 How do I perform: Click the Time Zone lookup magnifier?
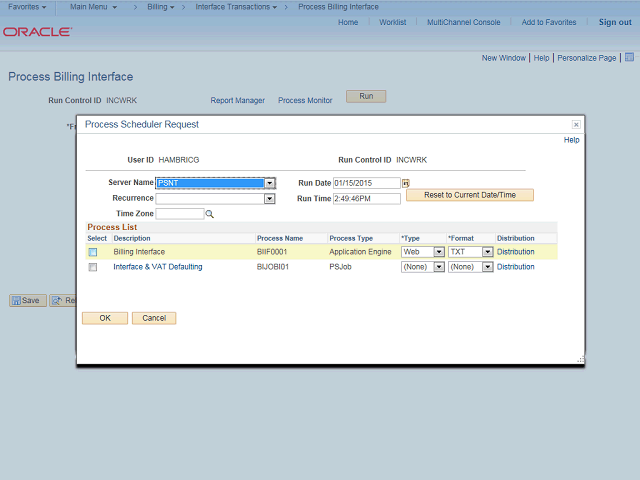point(210,214)
